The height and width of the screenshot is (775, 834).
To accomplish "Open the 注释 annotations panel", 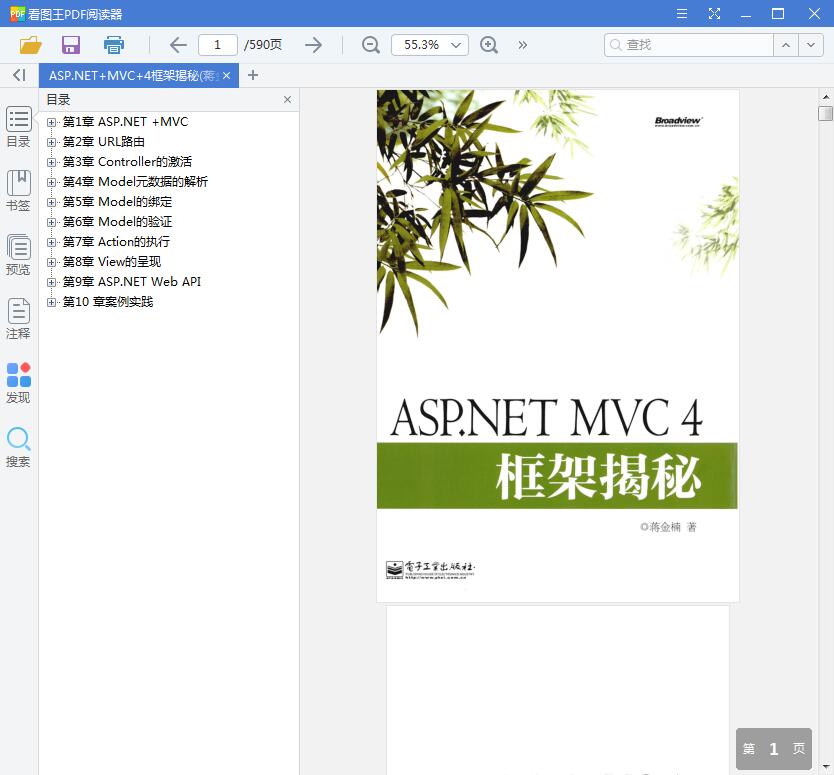I will point(19,318).
